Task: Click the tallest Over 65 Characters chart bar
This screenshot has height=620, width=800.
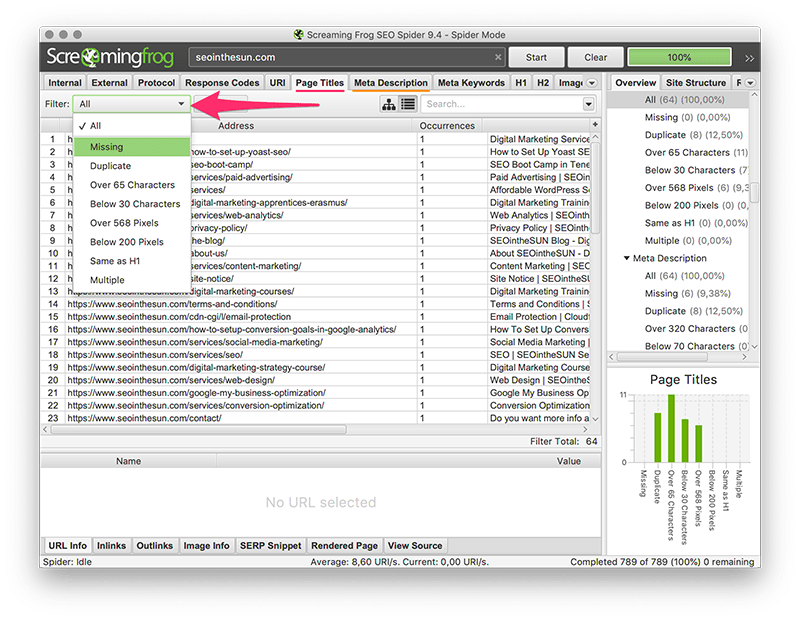Action: click(x=671, y=428)
